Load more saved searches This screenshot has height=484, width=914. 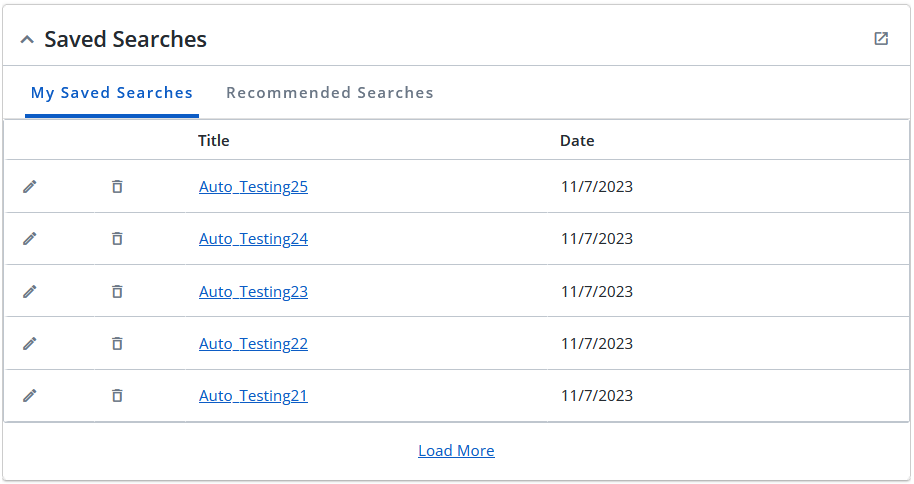(x=456, y=451)
